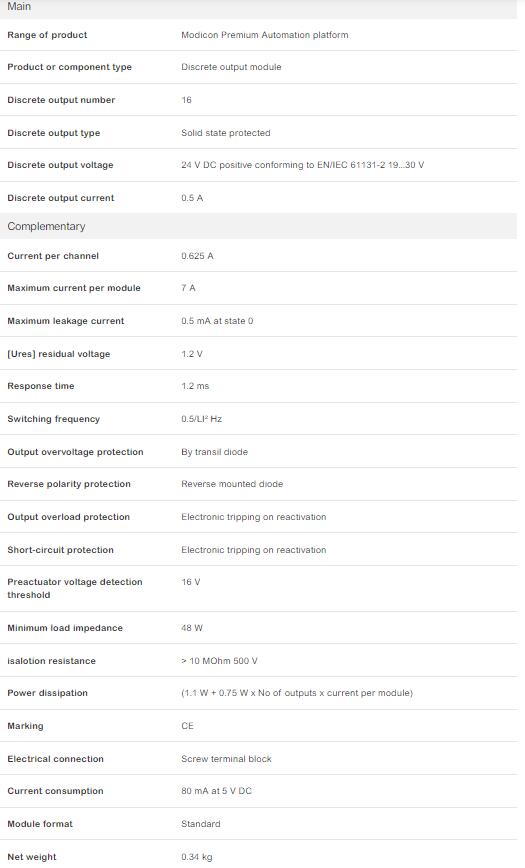Click Screw terminal block value

[226, 759]
